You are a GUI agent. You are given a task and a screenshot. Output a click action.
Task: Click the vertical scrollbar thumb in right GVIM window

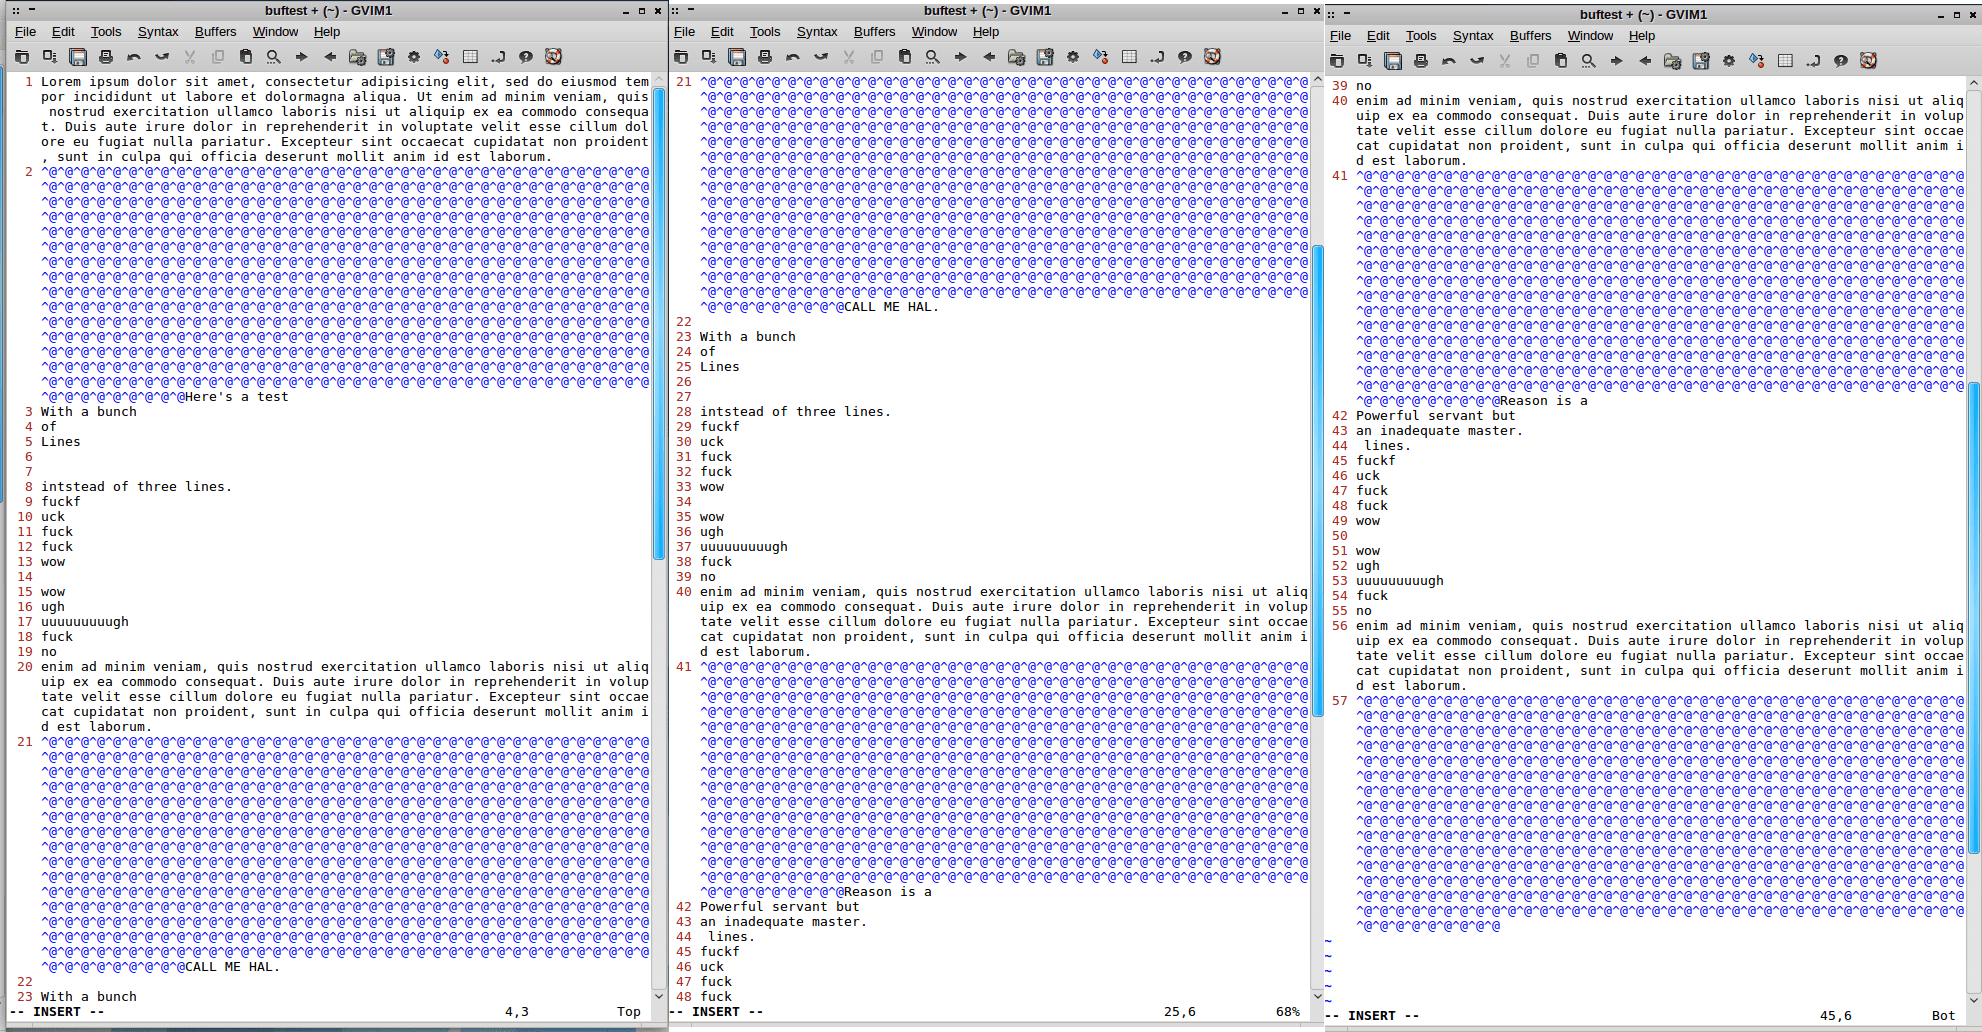1974,618
